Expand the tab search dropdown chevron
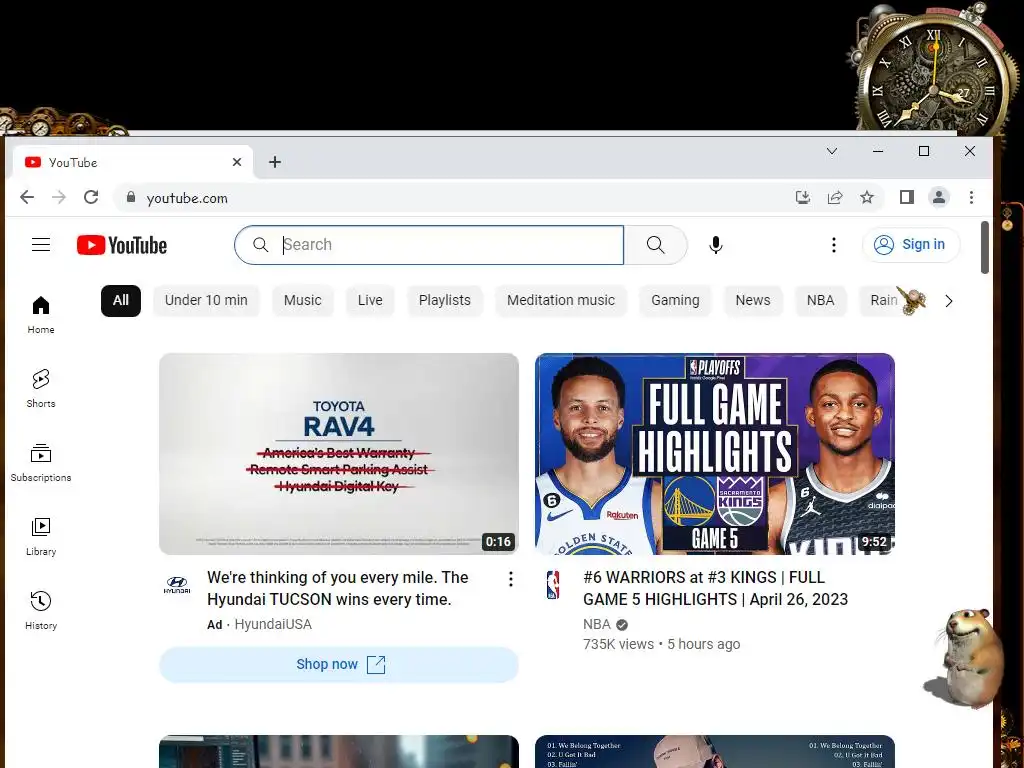 pos(832,151)
